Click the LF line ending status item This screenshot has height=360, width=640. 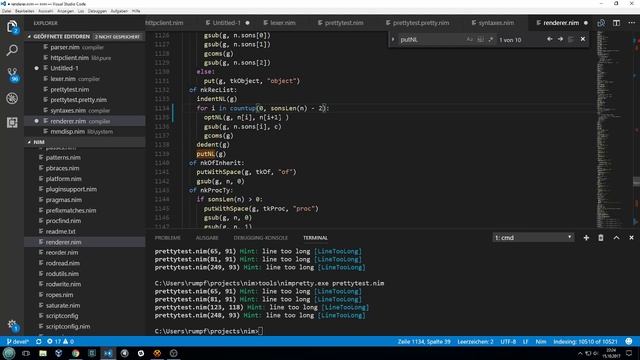coord(525,341)
